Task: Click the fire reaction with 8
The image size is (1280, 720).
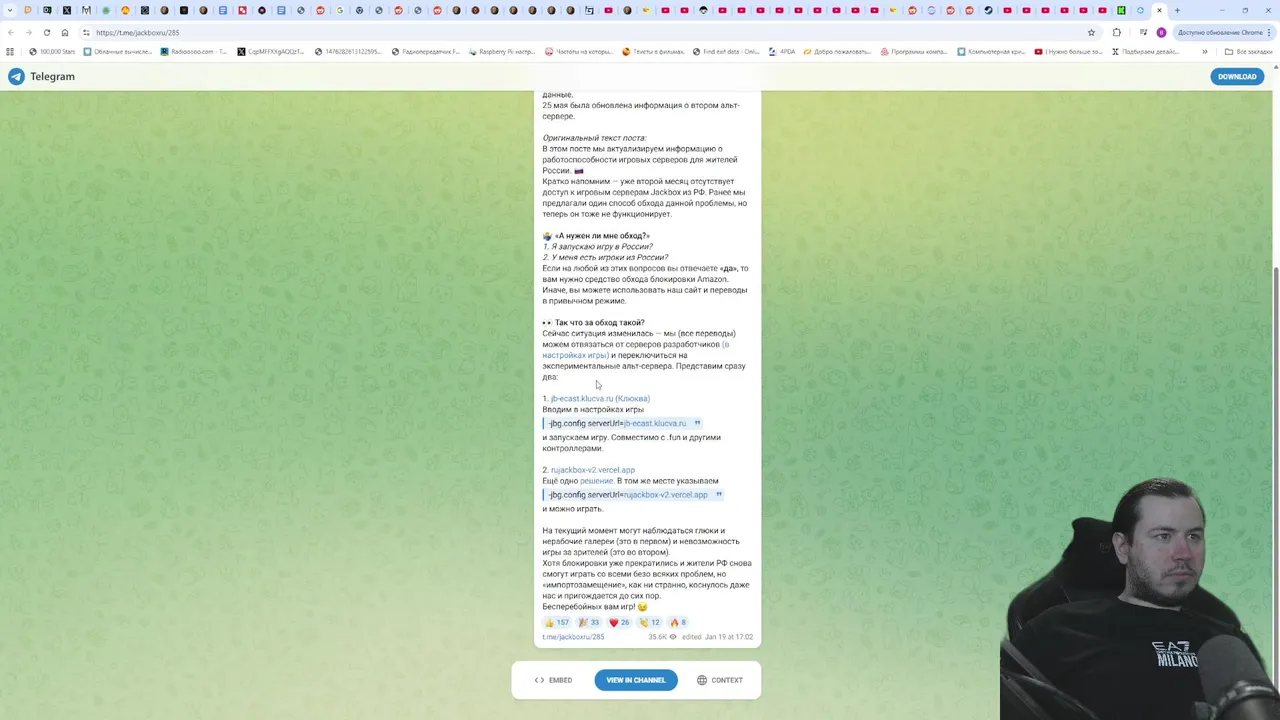Action: [x=678, y=622]
